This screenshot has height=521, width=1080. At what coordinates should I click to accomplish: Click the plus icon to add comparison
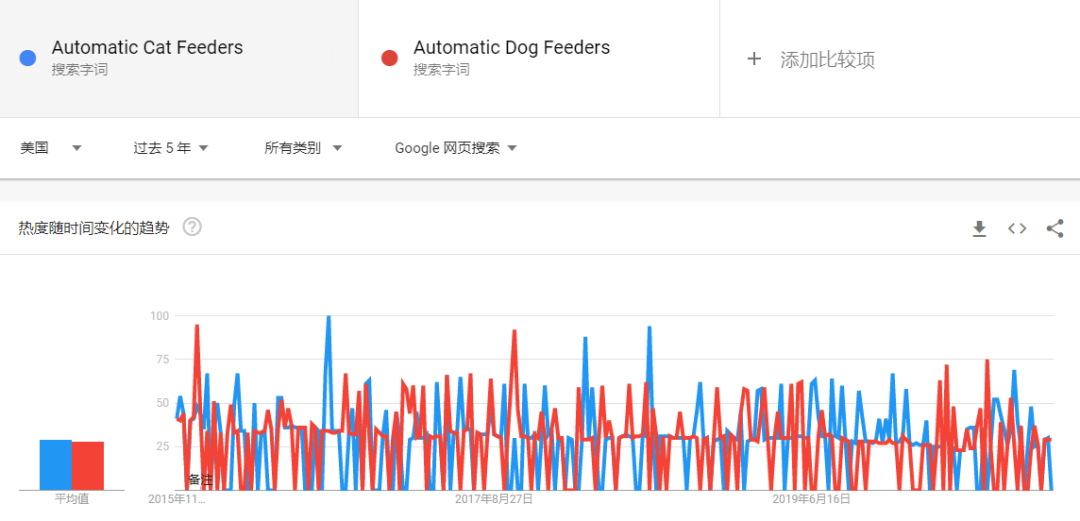point(754,59)
